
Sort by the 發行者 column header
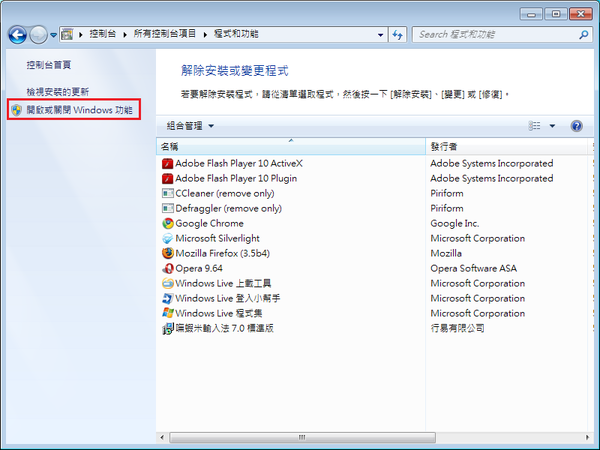pos(506,146)
